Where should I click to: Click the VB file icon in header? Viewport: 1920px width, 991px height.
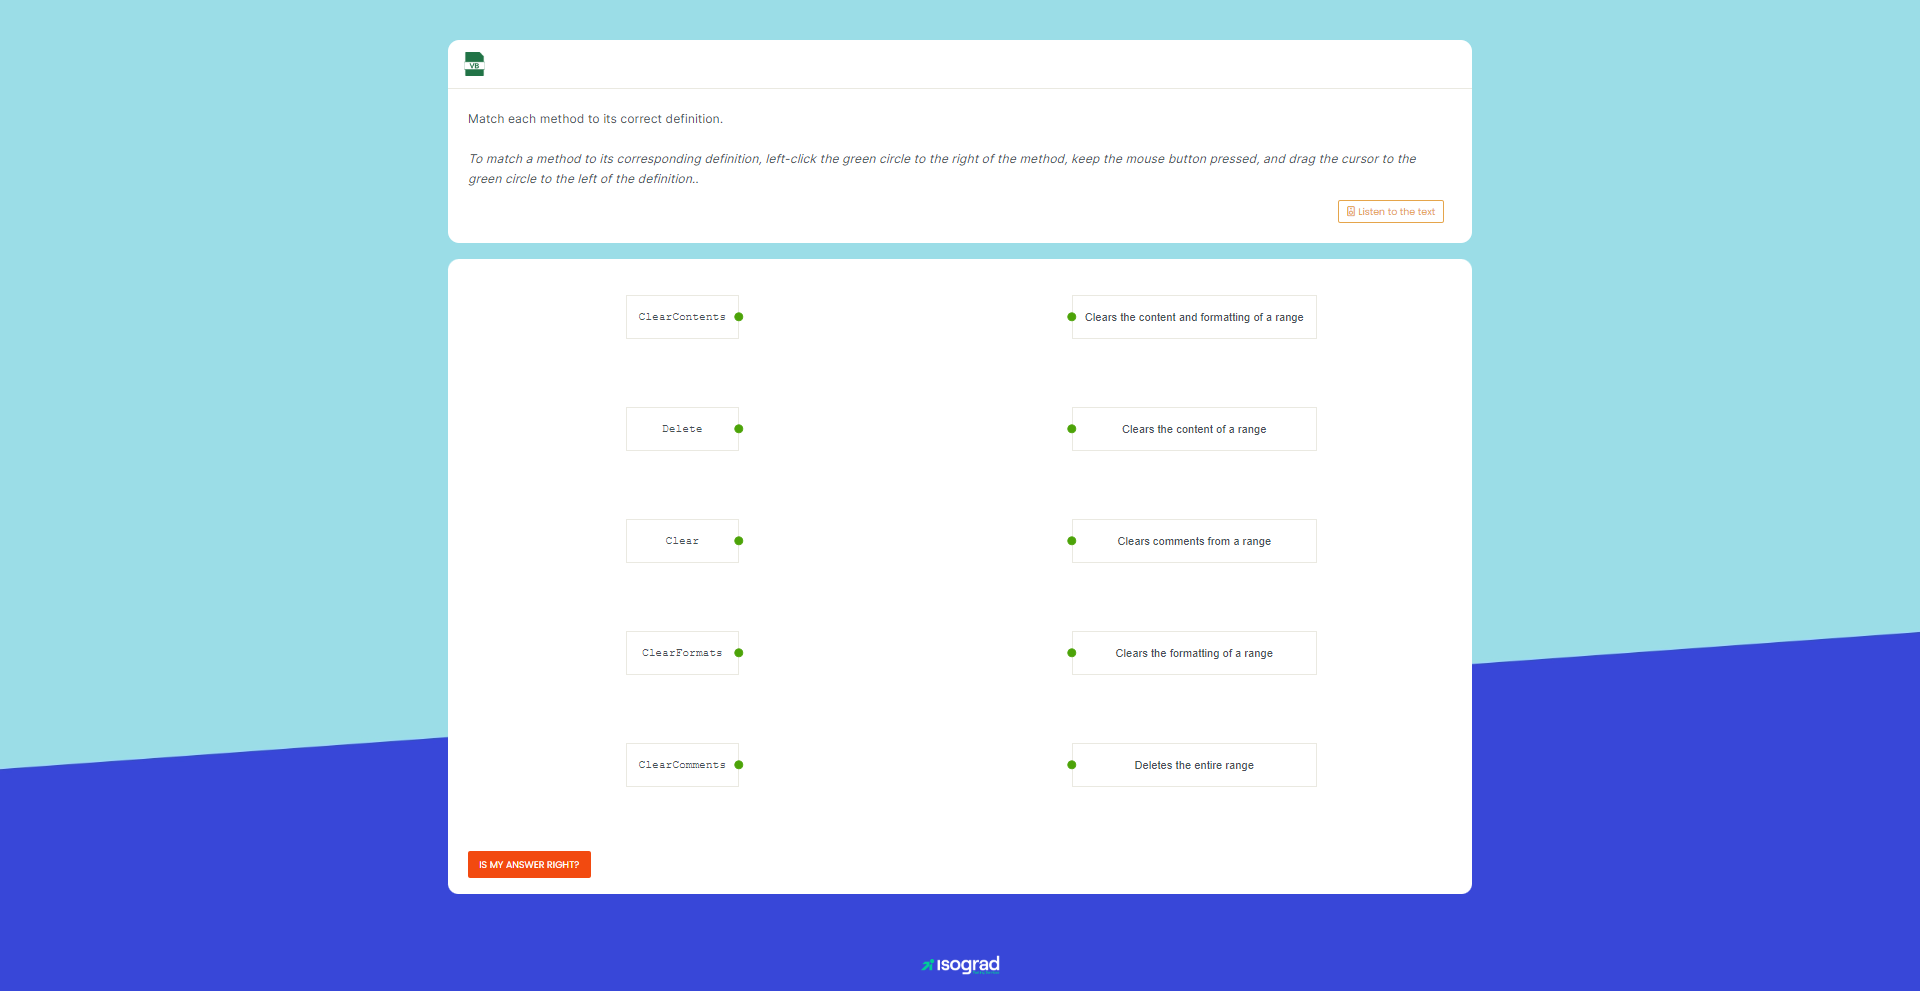(x=474, y=64)
